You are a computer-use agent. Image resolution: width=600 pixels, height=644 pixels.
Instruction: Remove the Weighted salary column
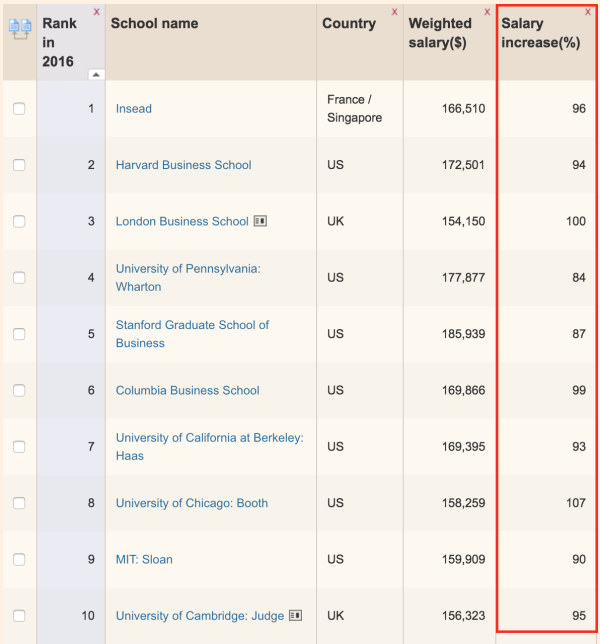click(487, 12)
